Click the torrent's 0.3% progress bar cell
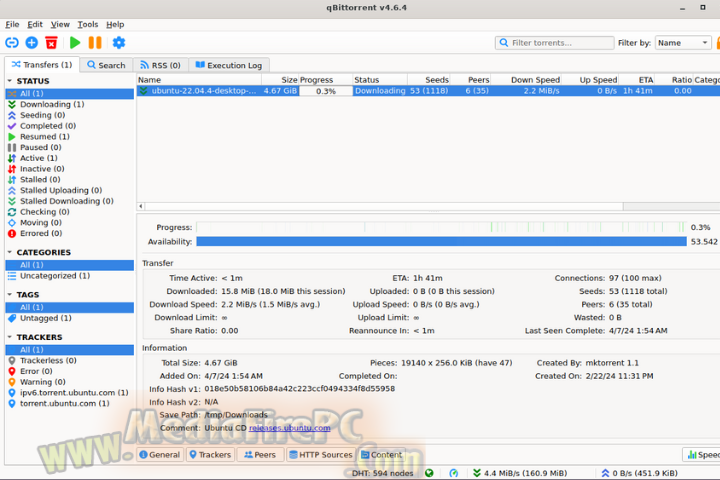Viewport: 720px width, 480px height. [326, 91]
